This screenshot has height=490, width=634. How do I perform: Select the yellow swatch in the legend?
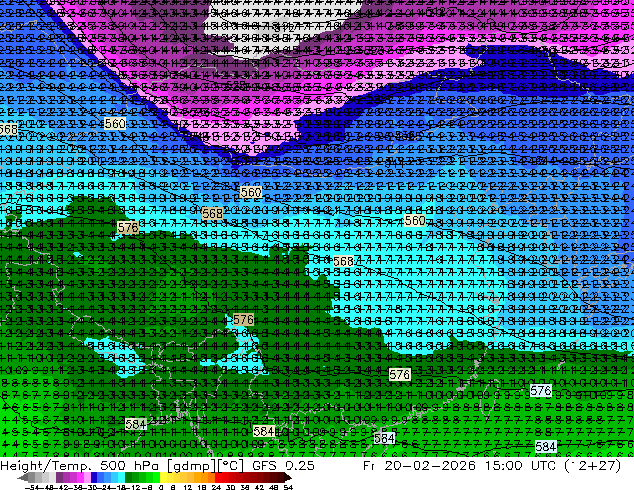coord(163,477)
